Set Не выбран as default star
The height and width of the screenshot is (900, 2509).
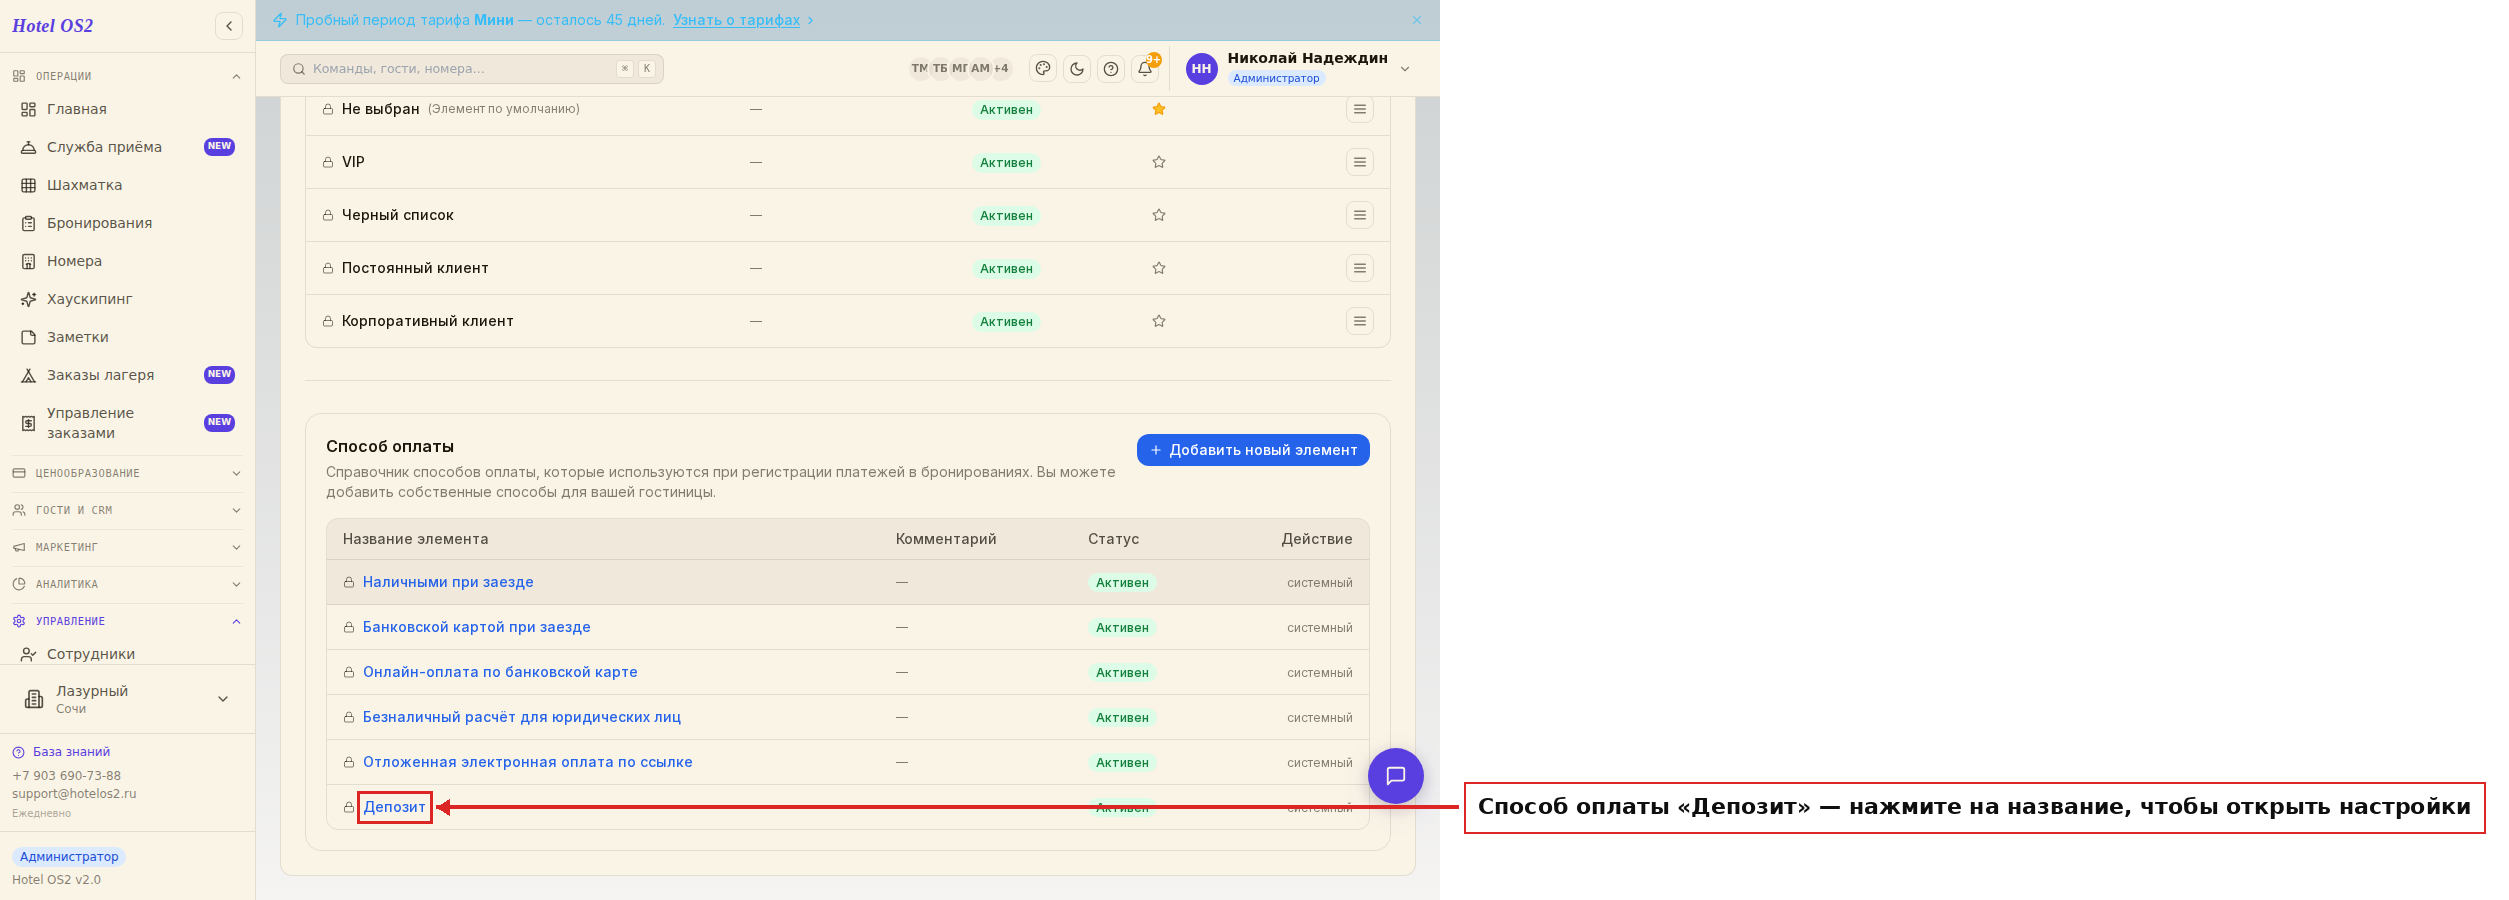click(x=1159, y=109)
